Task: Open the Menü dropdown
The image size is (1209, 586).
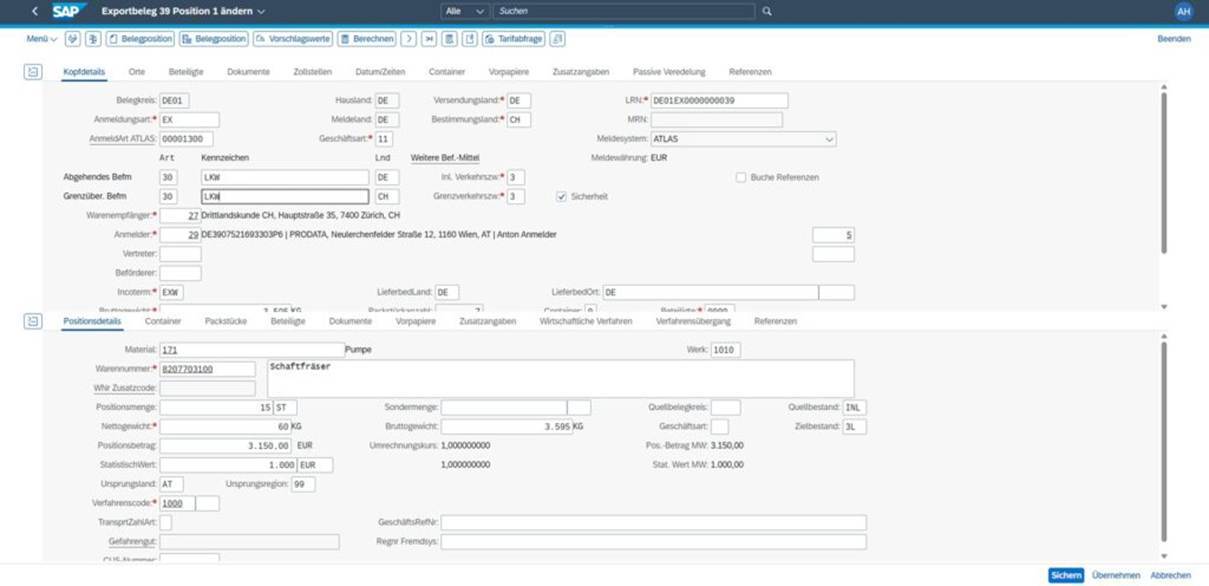Action: click(42, 39)
